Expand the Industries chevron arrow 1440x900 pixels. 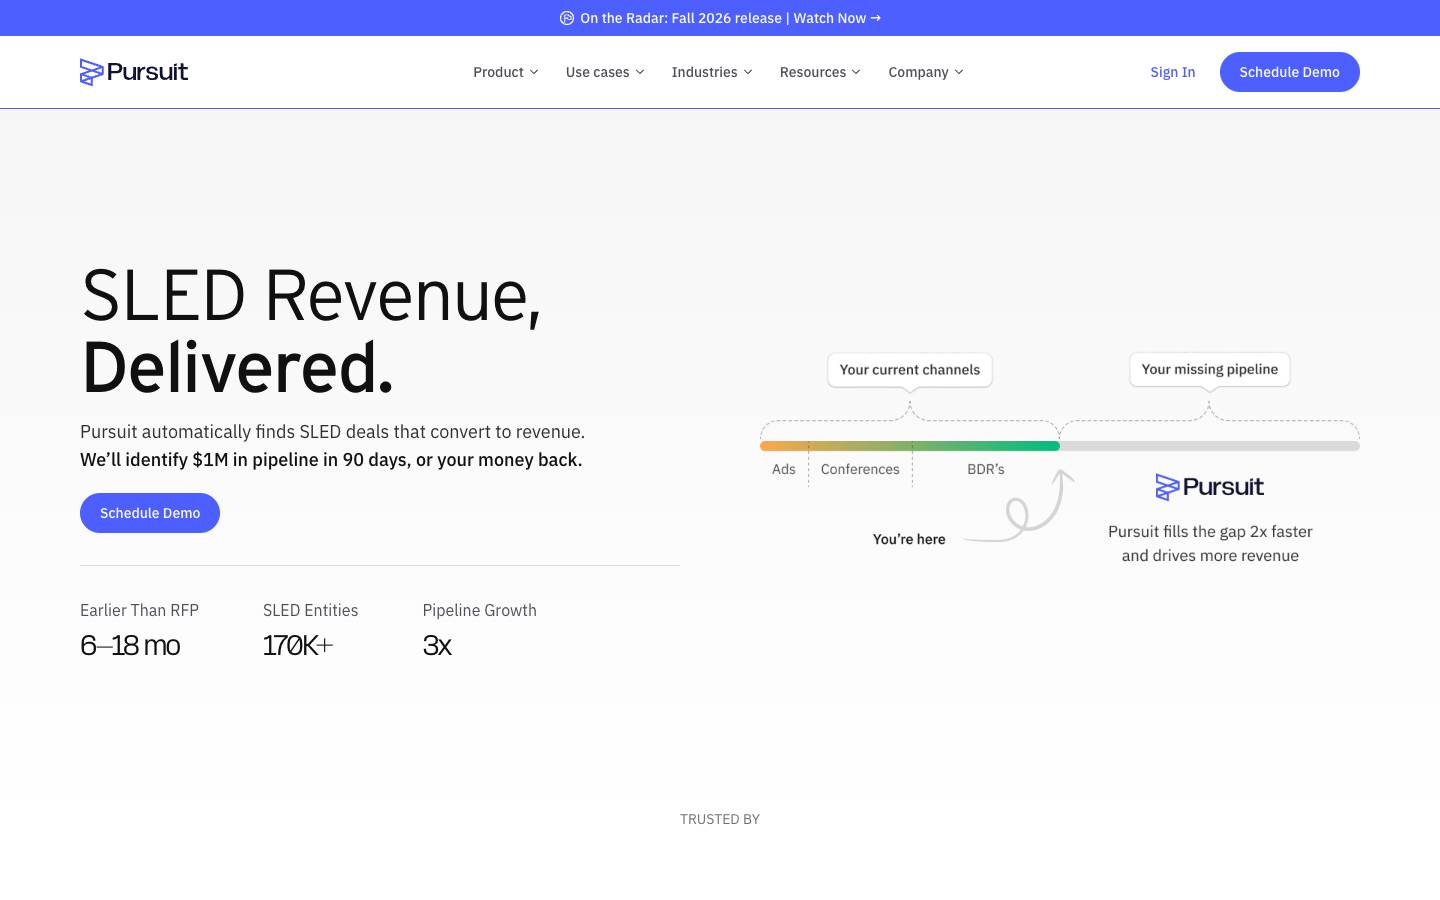tap(748, 72)
